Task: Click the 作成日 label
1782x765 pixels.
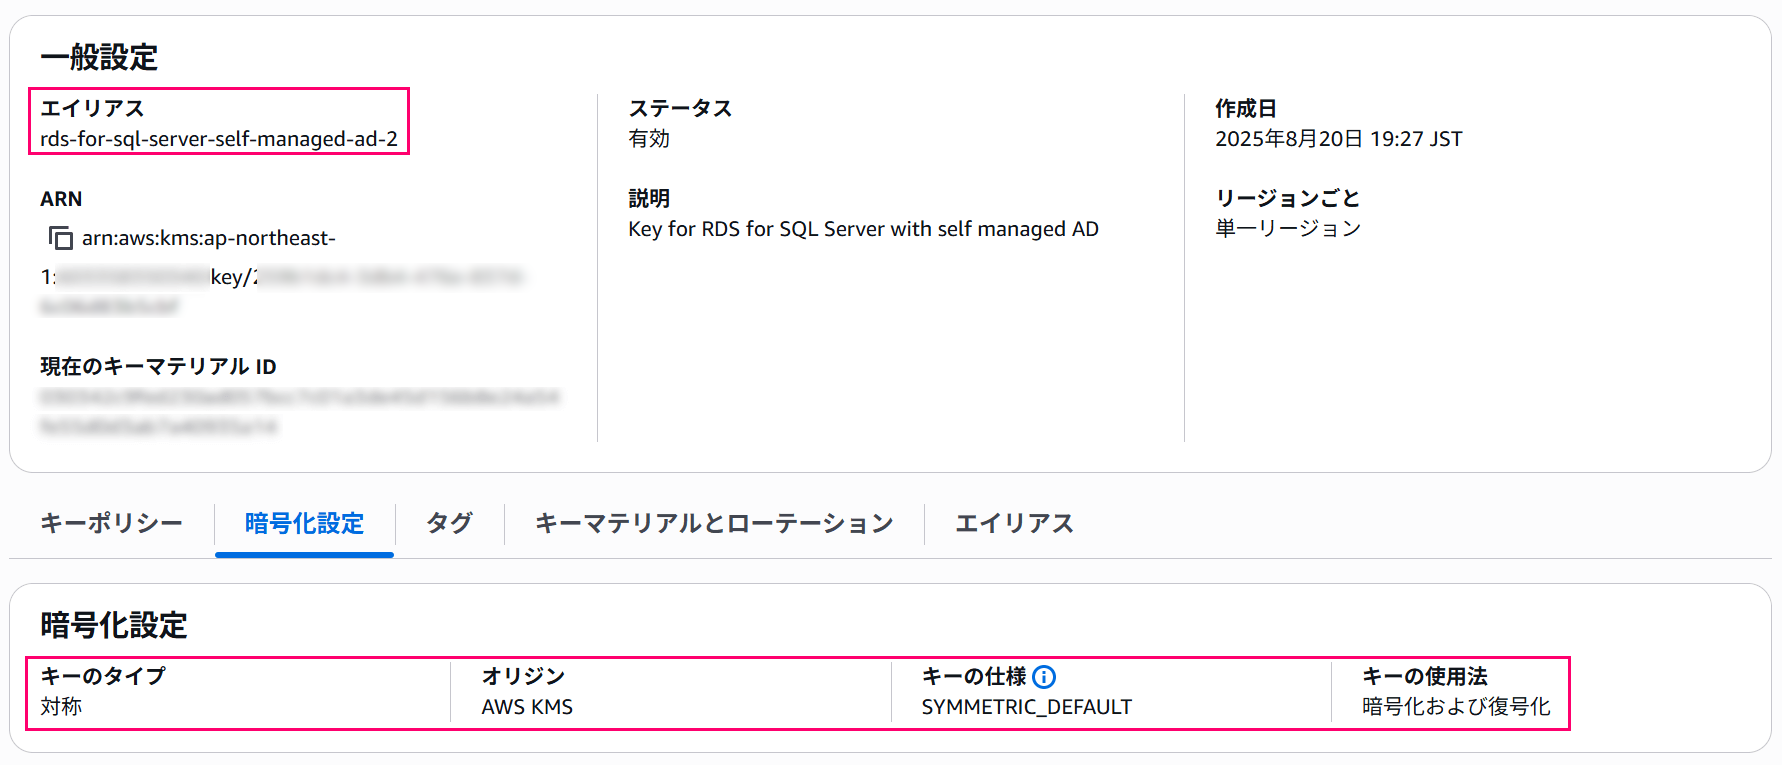Action: 1246,108
